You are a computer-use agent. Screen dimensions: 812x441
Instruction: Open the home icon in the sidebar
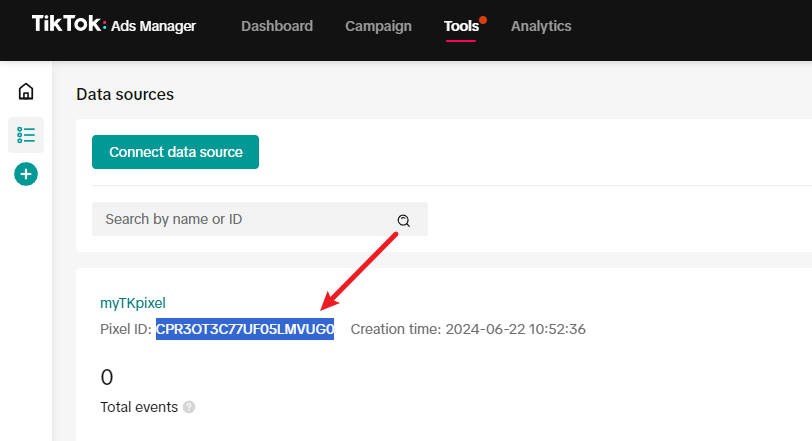tap(26, 92)
